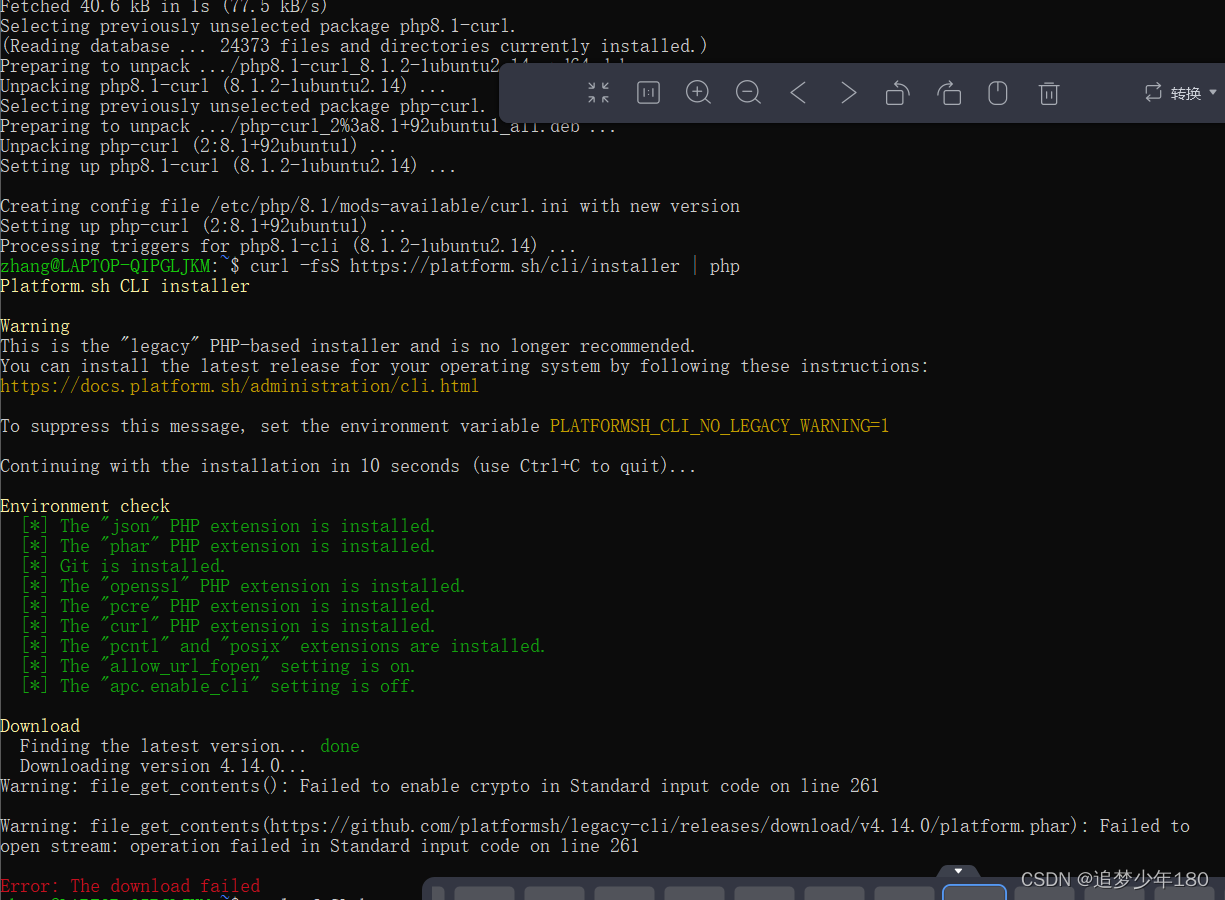Zoom in on the screenshot
This screenshot has height=900, width=1225.
(698, 92)
